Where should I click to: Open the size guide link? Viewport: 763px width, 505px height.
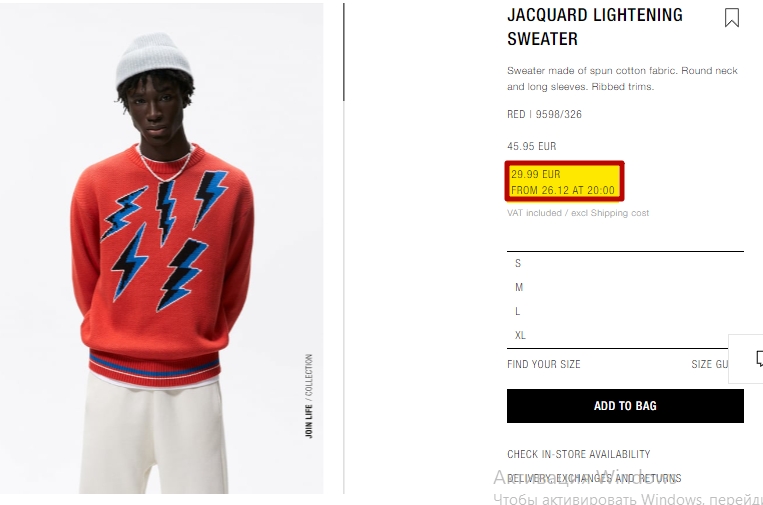click(x=710, y=364)
